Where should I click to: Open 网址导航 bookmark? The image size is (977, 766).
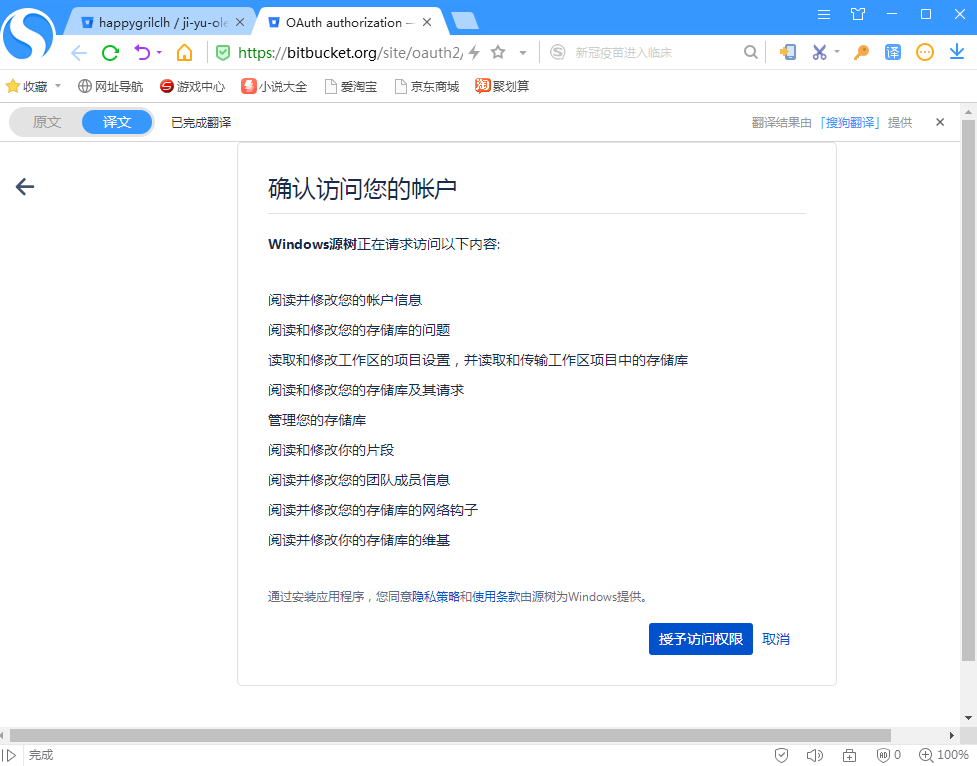110,87
